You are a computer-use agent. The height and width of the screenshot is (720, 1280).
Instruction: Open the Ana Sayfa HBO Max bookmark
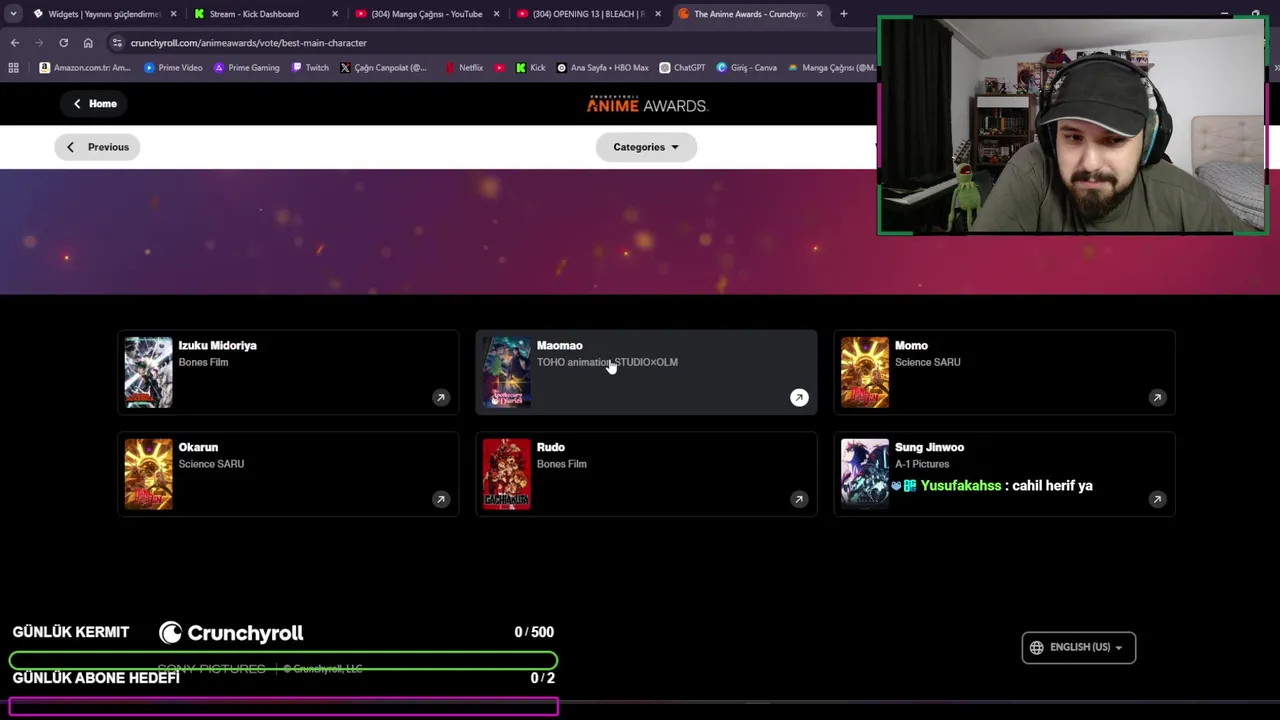coord(603,68)
